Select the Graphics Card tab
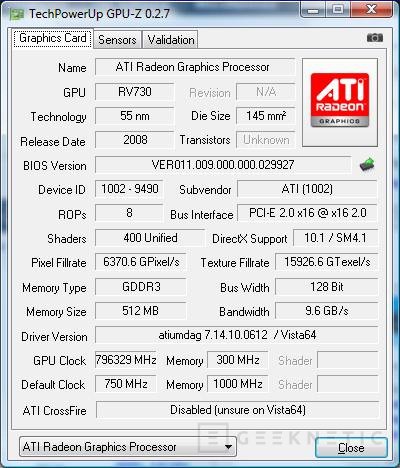This screenshot has width=400, height=468. click(53, 38)
